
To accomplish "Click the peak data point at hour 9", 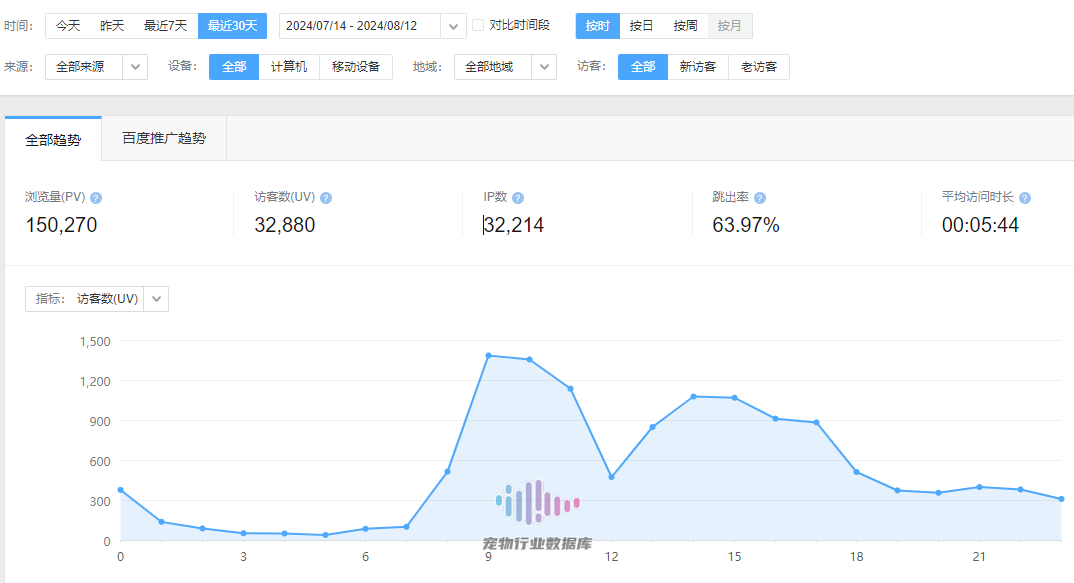I will [488, 355].
